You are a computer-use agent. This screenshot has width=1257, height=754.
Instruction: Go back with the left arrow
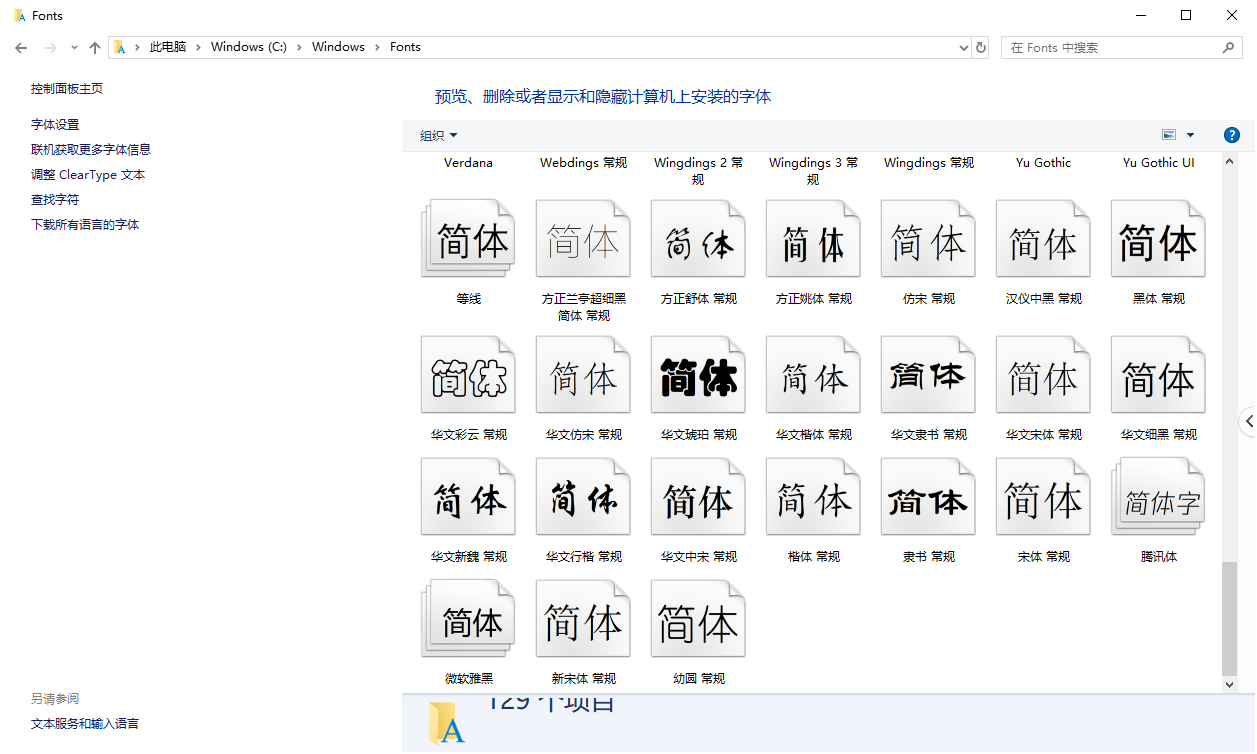pos(21,47)
